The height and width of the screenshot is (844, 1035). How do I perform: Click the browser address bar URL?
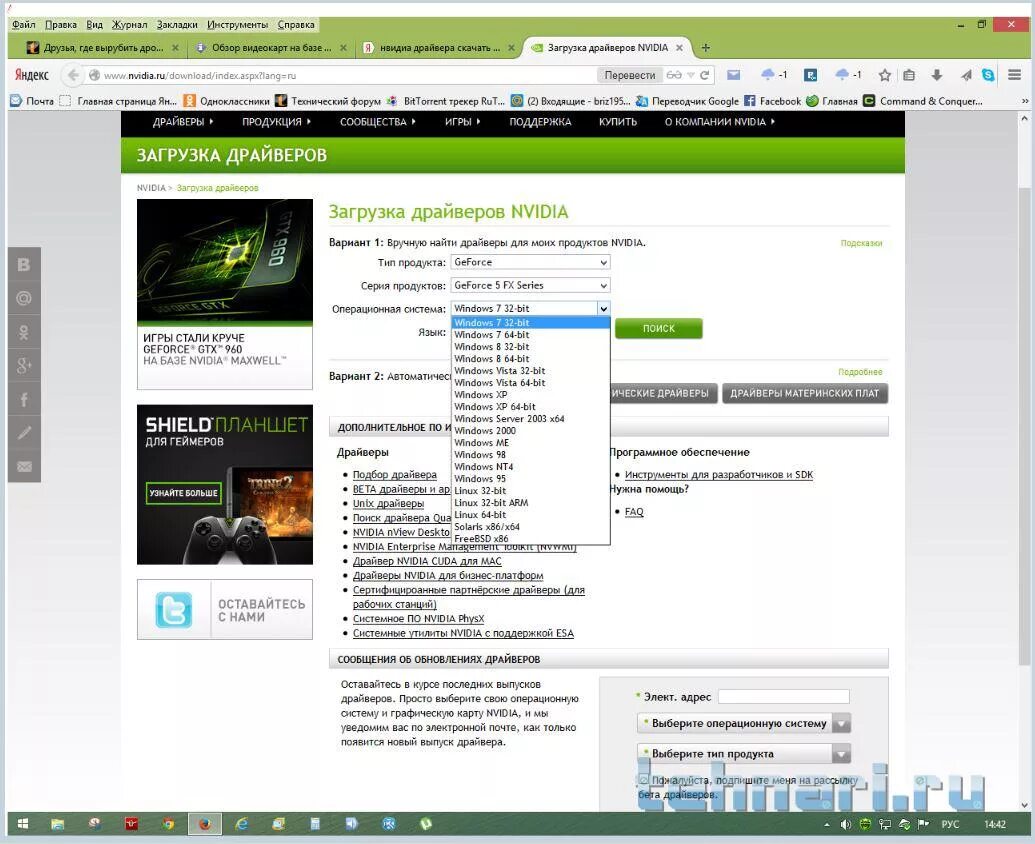pyautogui.click(x=200, y=75)
